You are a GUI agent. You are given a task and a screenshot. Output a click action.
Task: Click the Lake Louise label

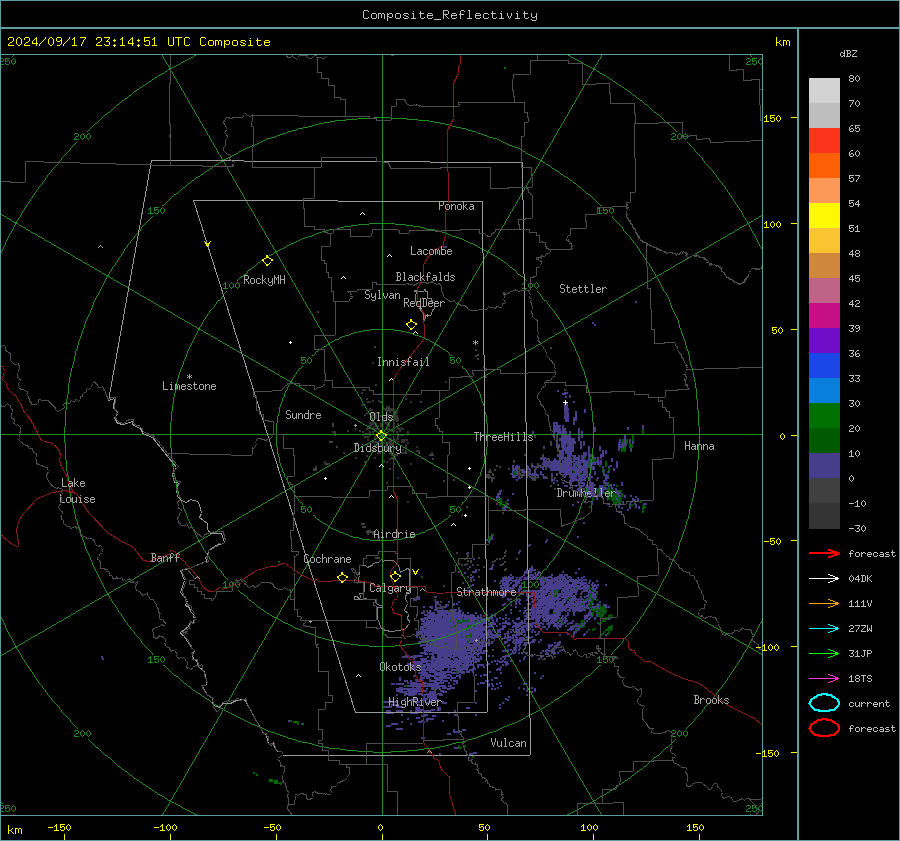[x=77, y=491]
